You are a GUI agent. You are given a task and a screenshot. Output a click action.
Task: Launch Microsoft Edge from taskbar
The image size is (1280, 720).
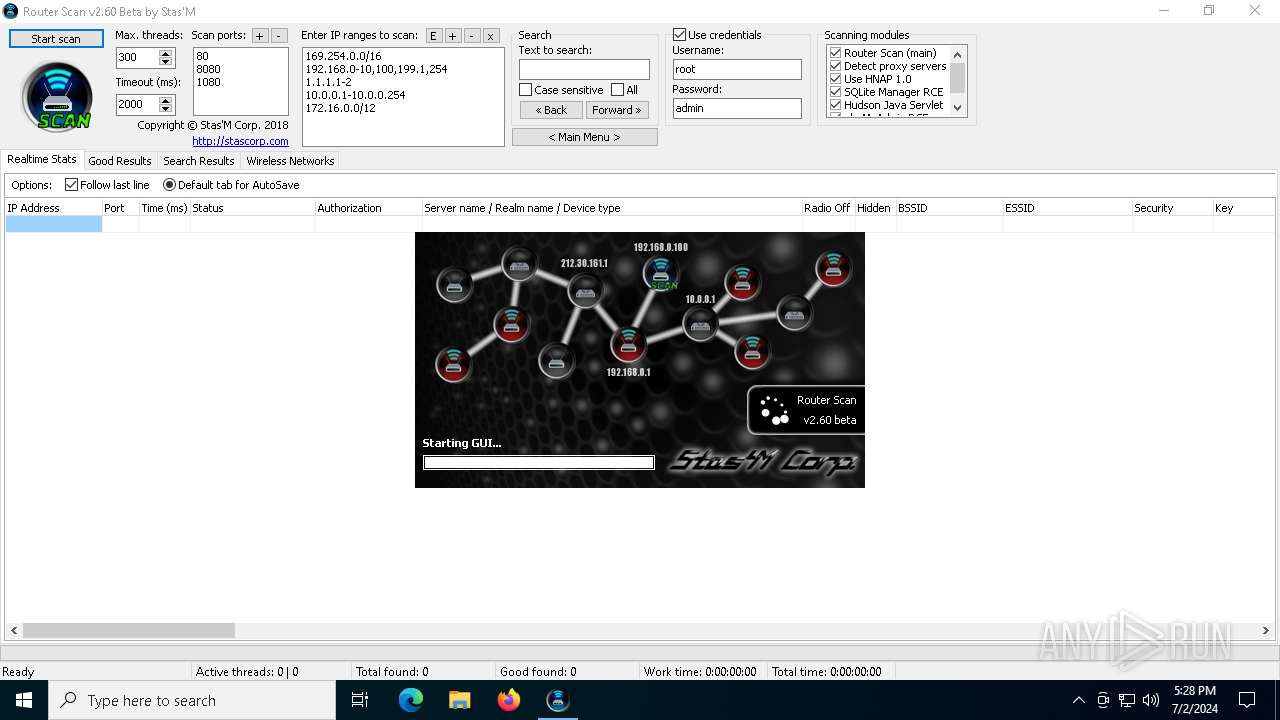(x=411, y=700)
